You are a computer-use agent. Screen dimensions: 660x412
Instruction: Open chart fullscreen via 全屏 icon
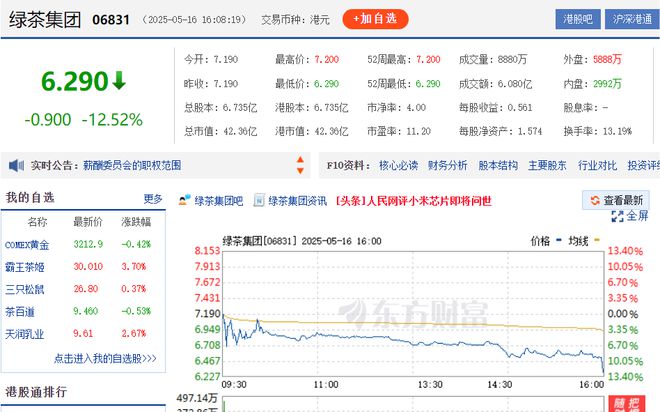(617, 216)
